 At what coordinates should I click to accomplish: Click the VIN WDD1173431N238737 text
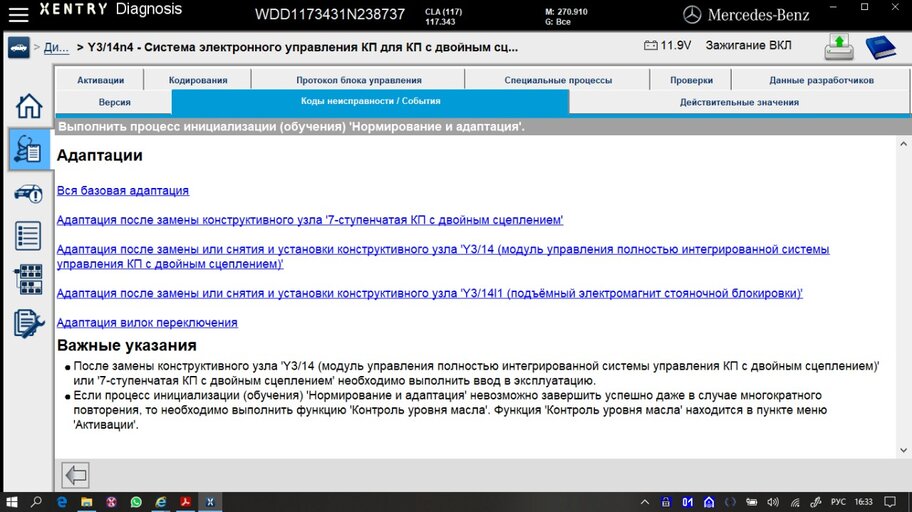(330, 15)
